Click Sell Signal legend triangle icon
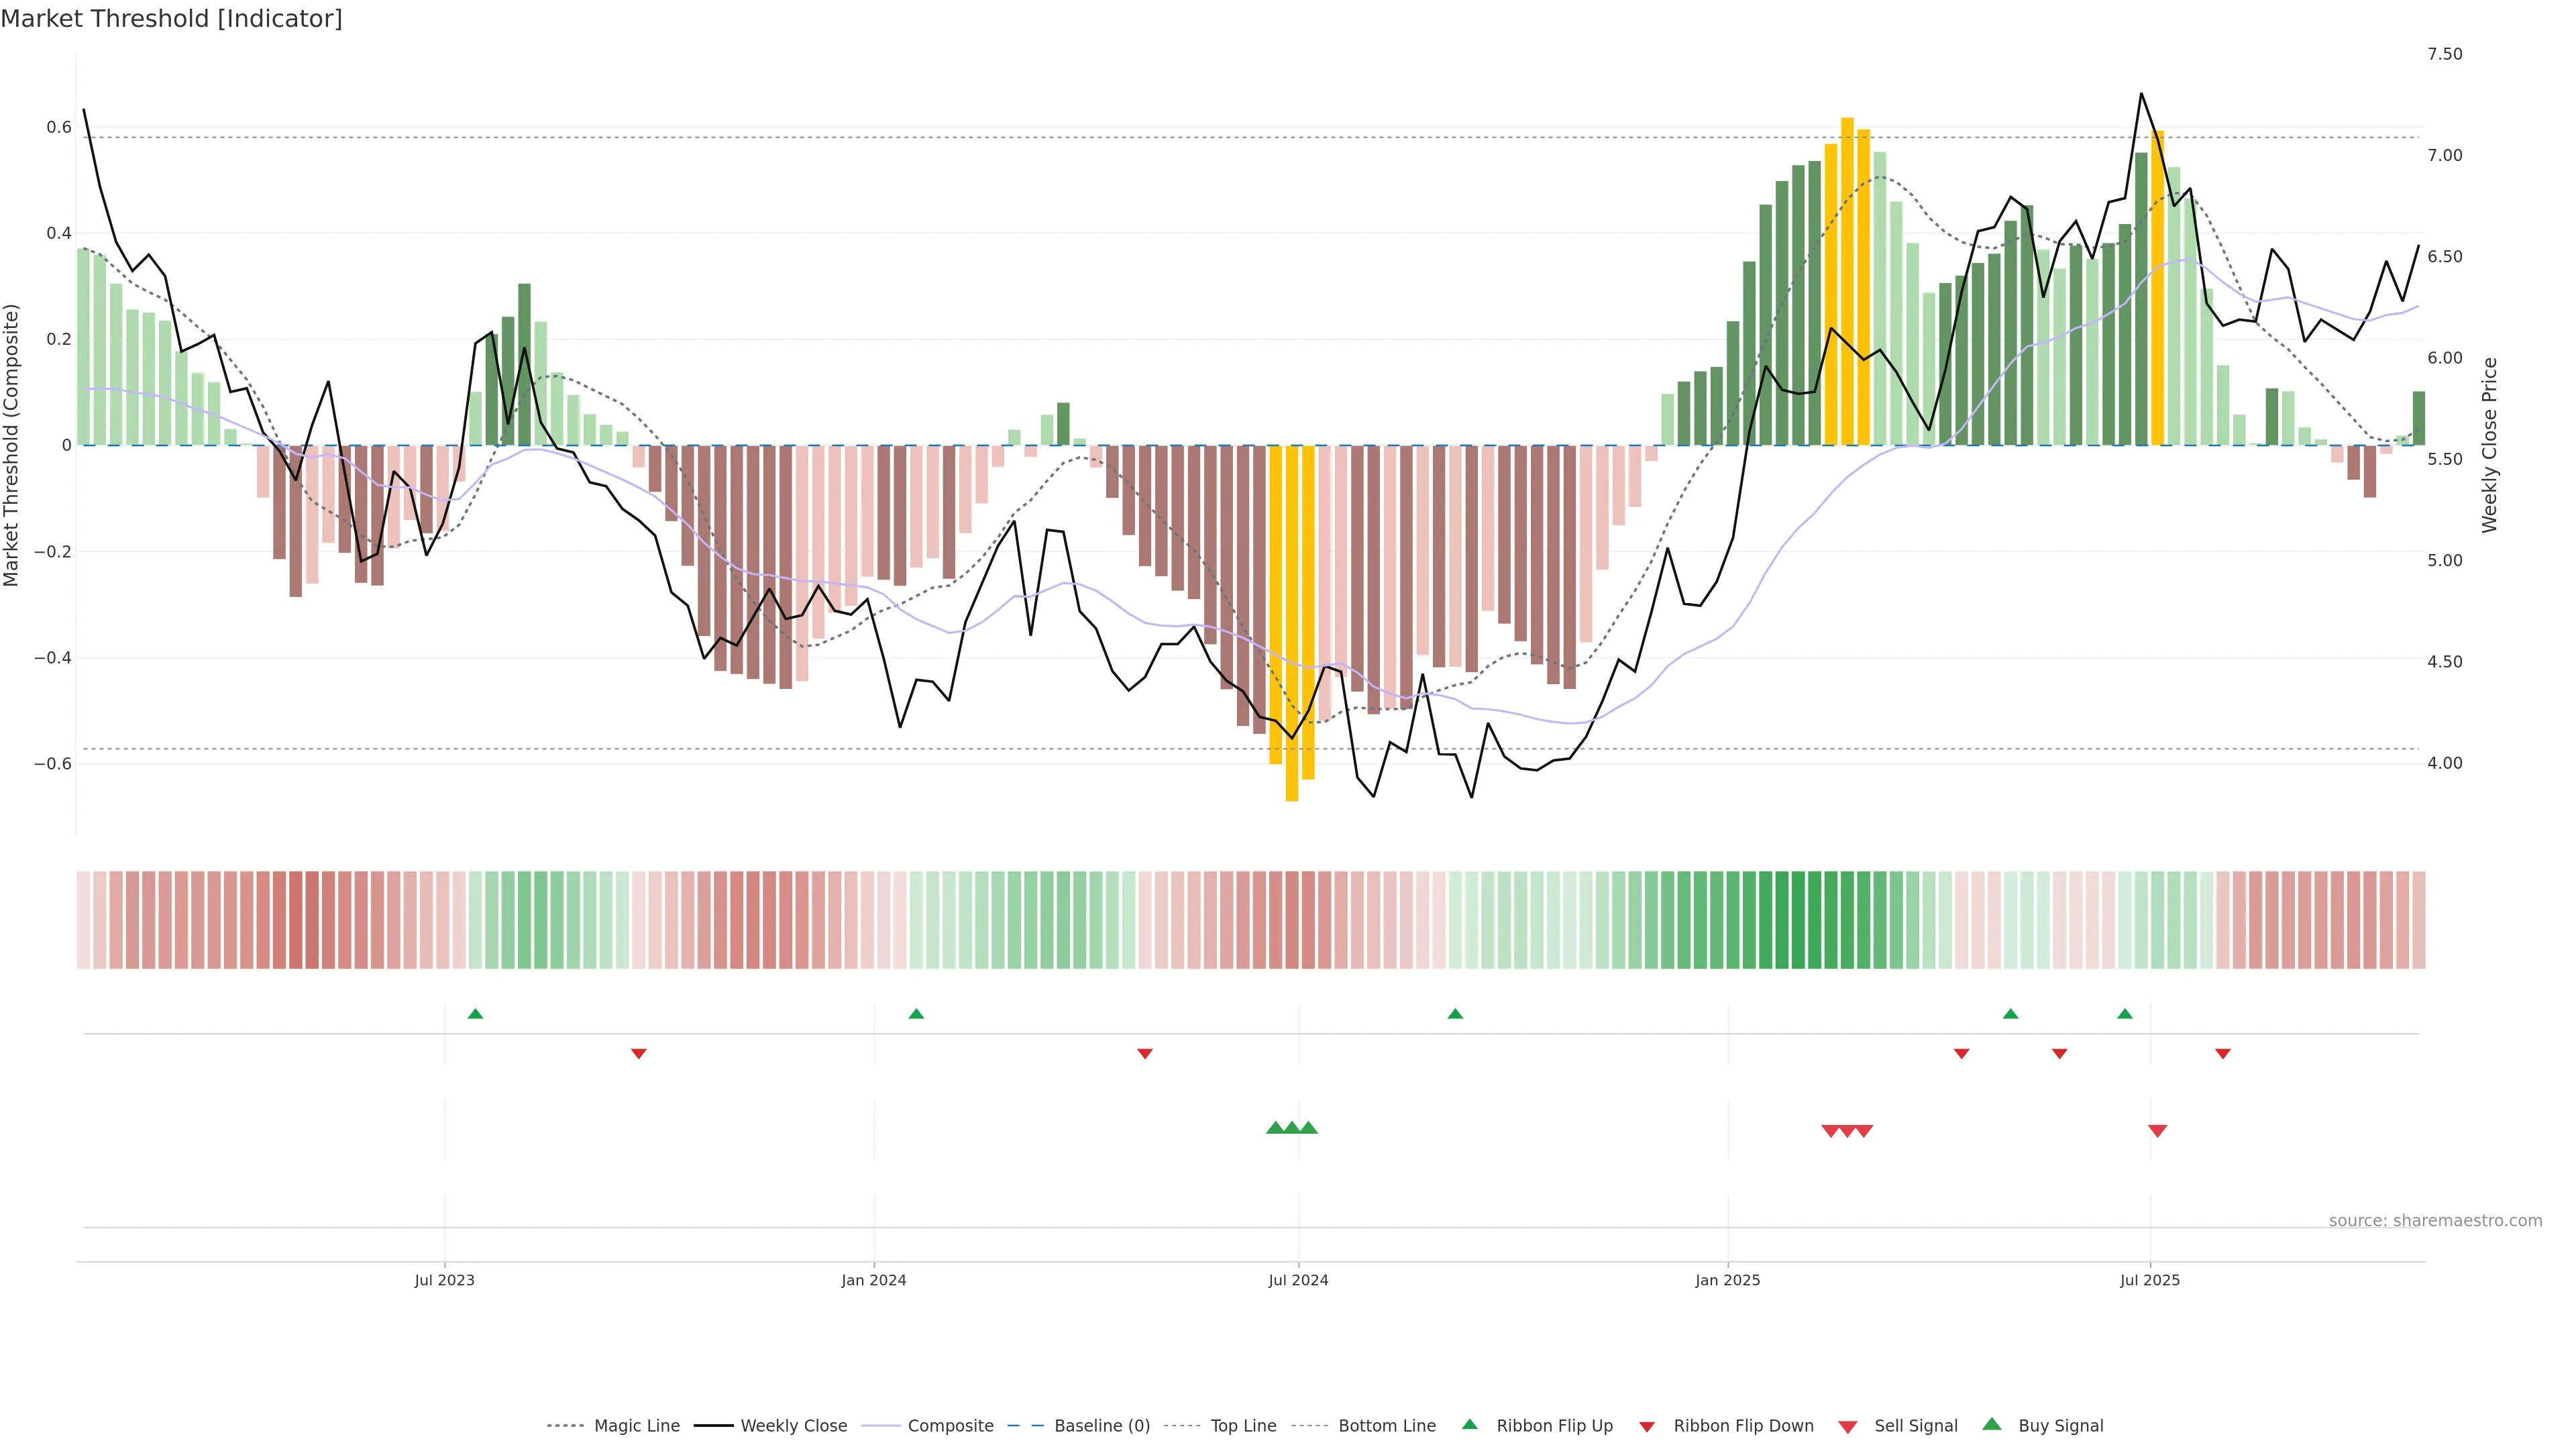Viewport: 2576px width, 1449px height. pyautogui.click(x=1848, y=1427)
